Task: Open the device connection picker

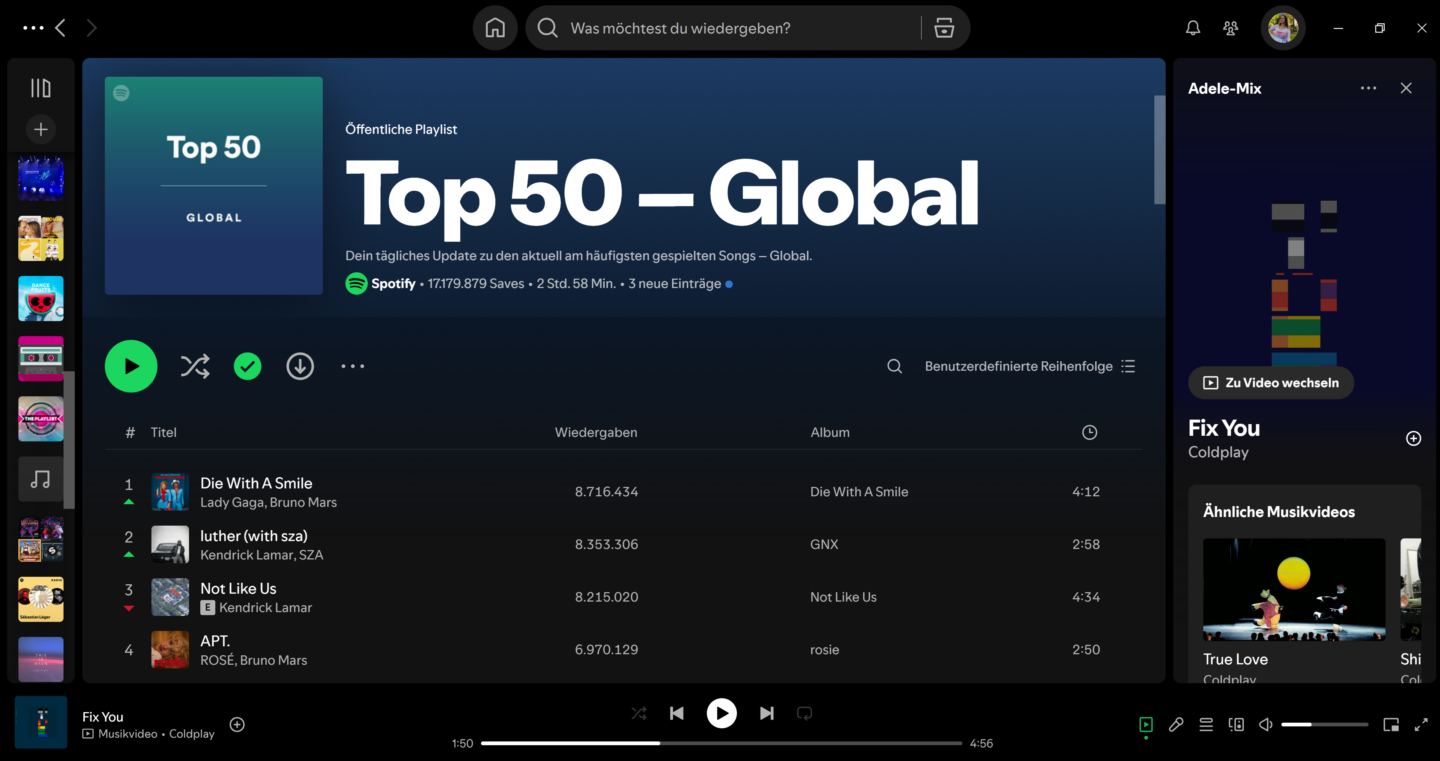Action: (x=1236, y=724)
